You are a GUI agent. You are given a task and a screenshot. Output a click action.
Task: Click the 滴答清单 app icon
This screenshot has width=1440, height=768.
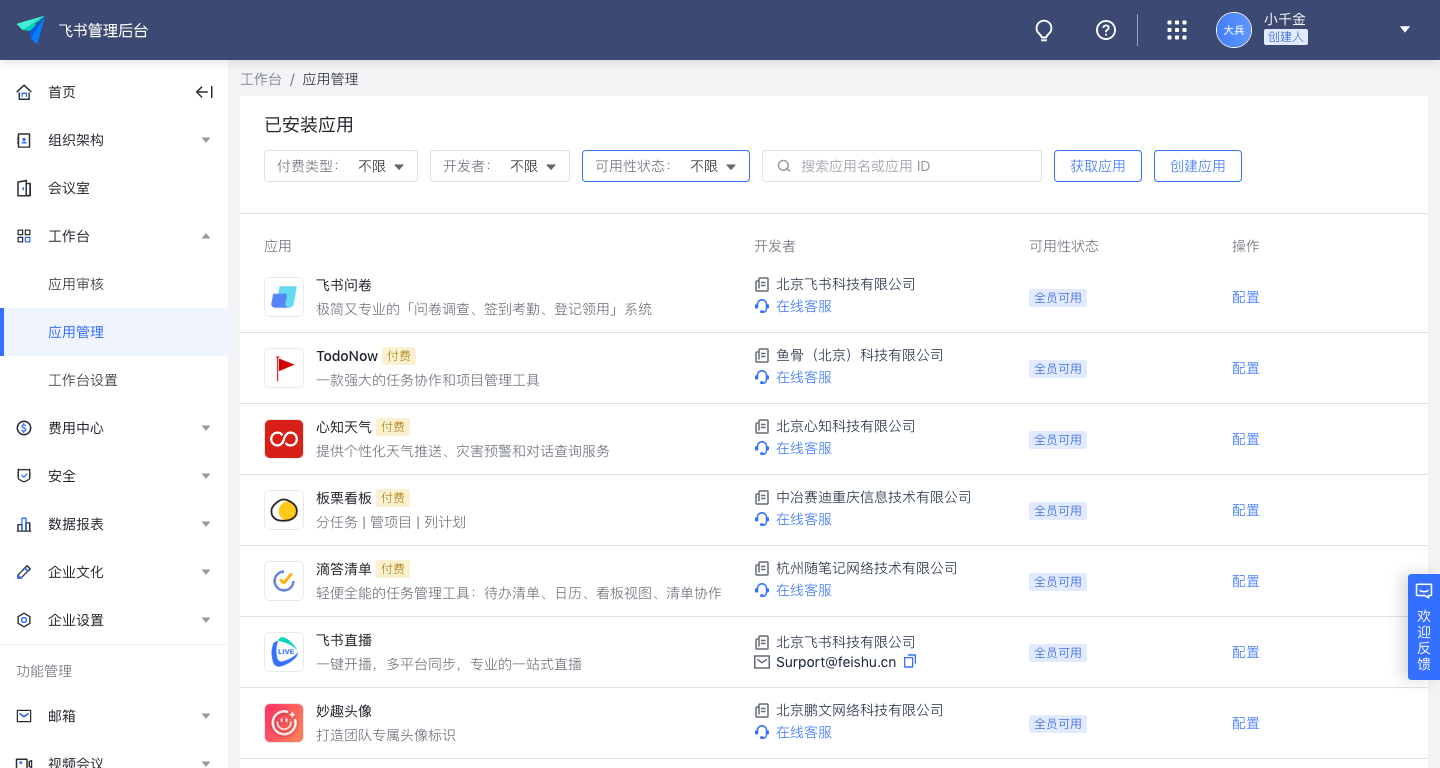284,581
